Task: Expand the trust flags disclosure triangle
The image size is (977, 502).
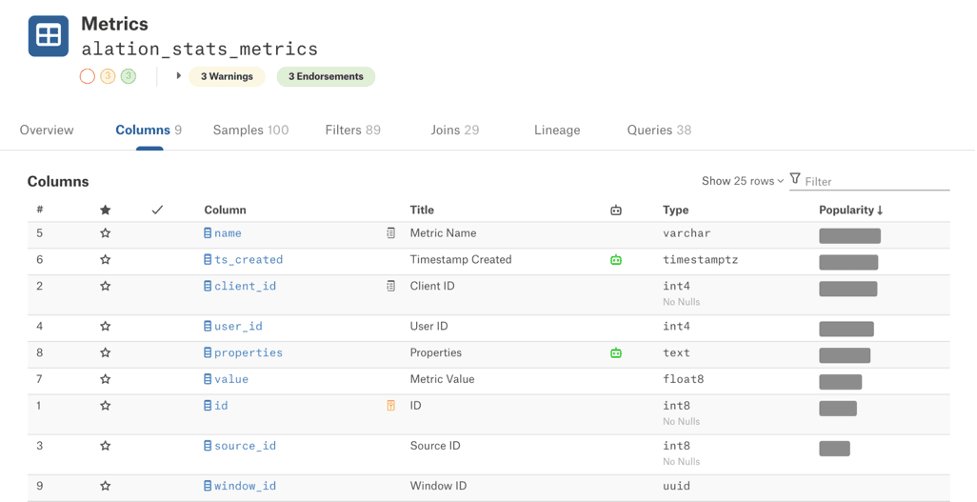Action: point(178,76)
